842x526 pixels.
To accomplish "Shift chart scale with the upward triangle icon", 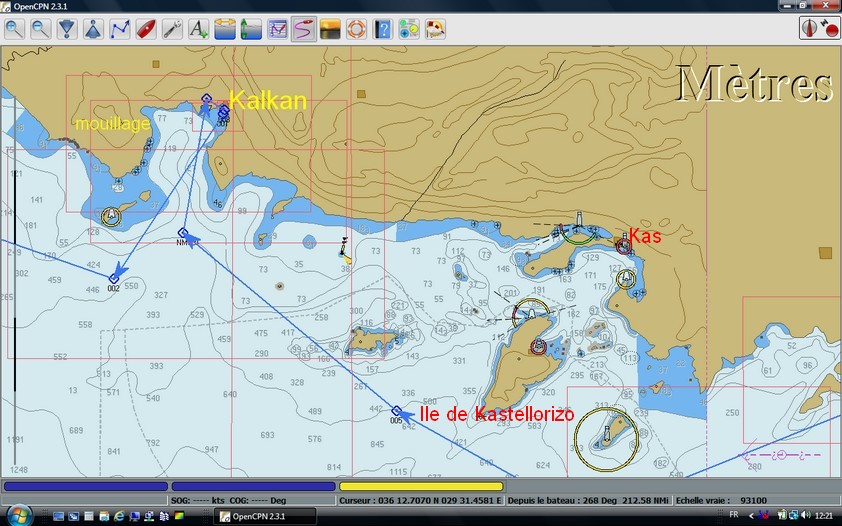I will pos(93,29).
